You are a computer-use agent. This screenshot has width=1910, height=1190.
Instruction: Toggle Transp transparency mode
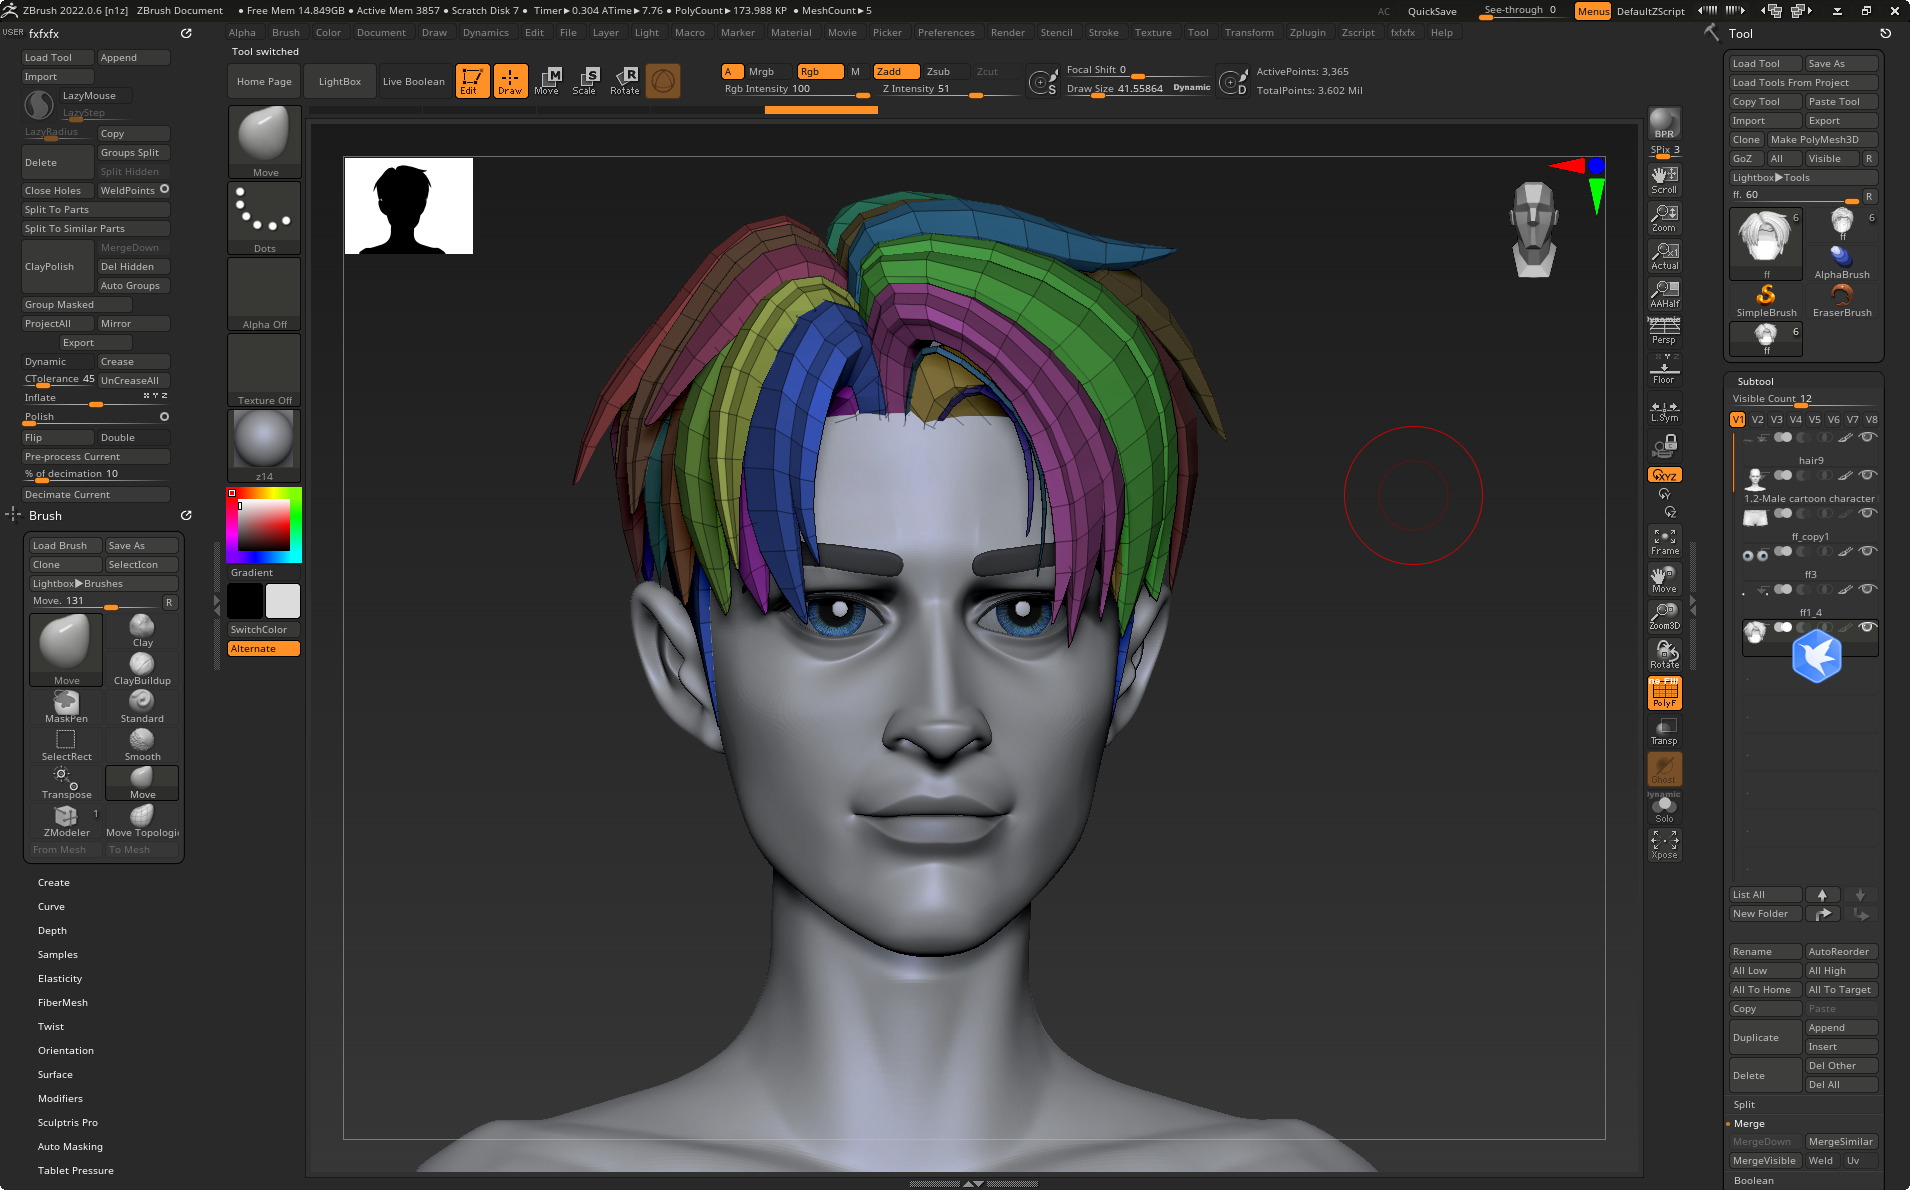(1664, 731)
